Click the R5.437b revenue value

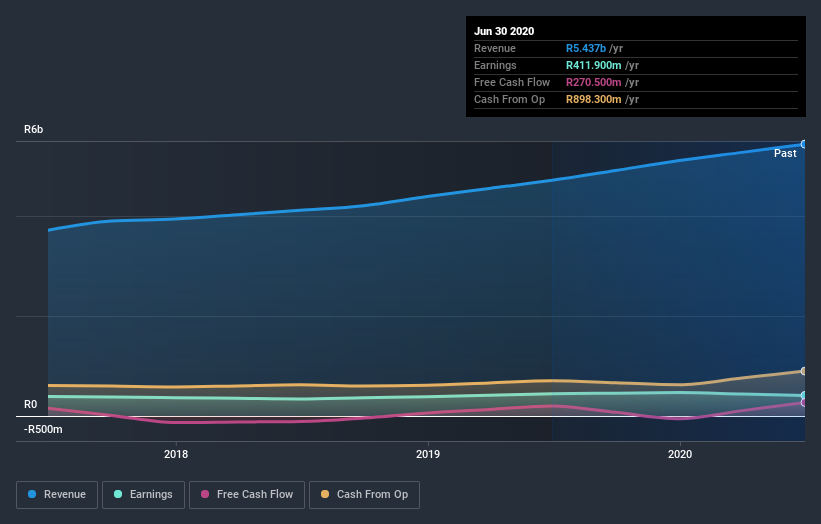pos(585,48)
